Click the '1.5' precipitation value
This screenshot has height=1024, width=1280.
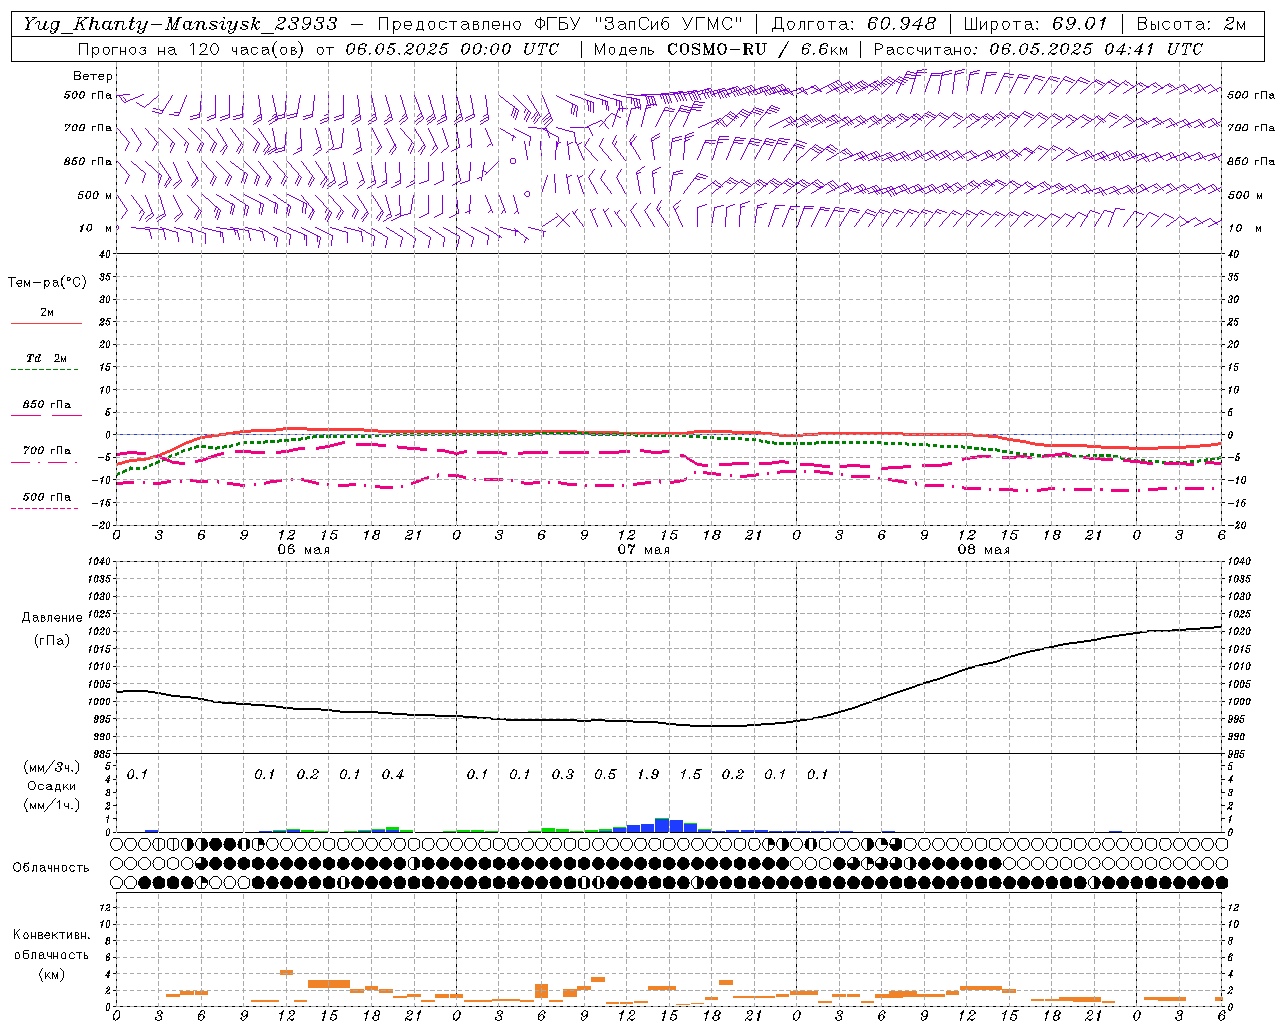pyautogui.click(x=691, y=774)
